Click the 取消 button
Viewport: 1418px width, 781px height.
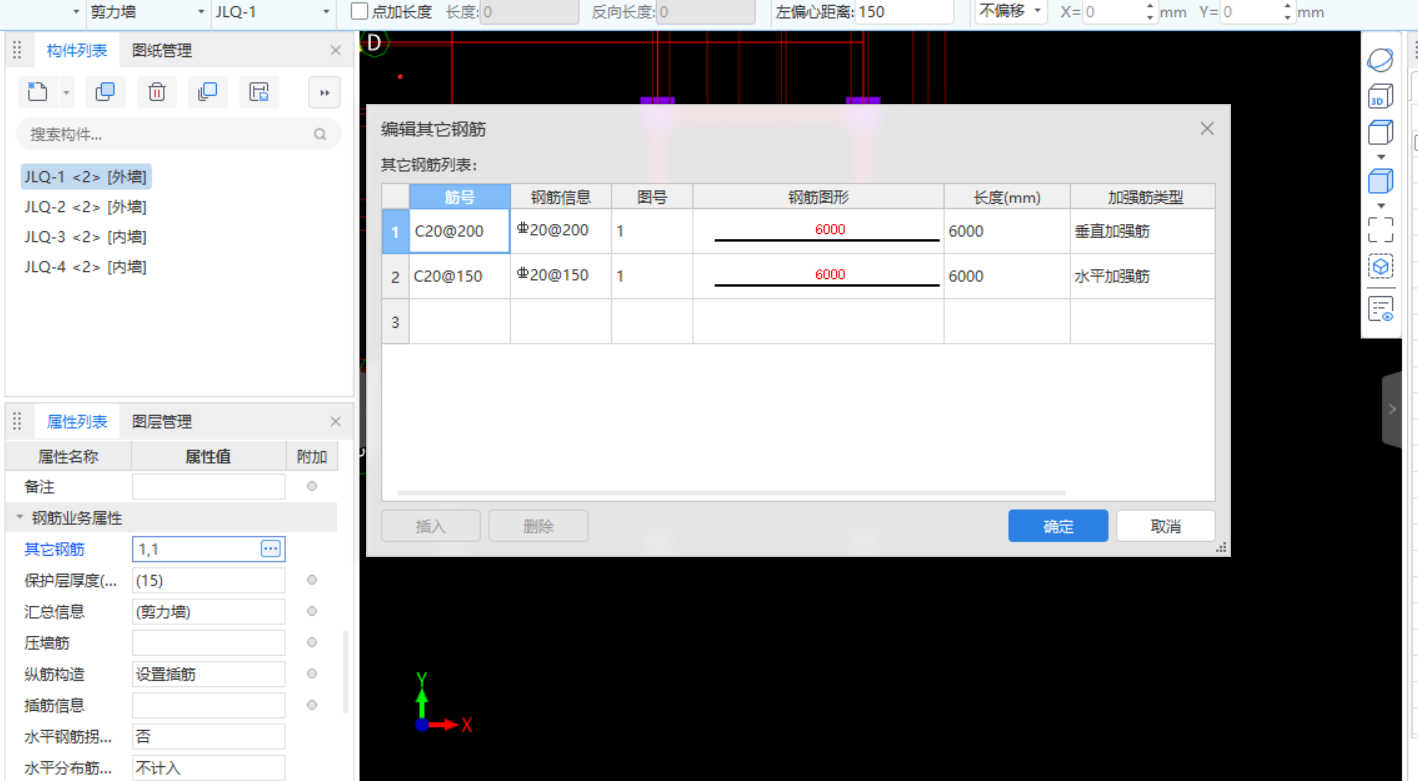pos(1166,526)
